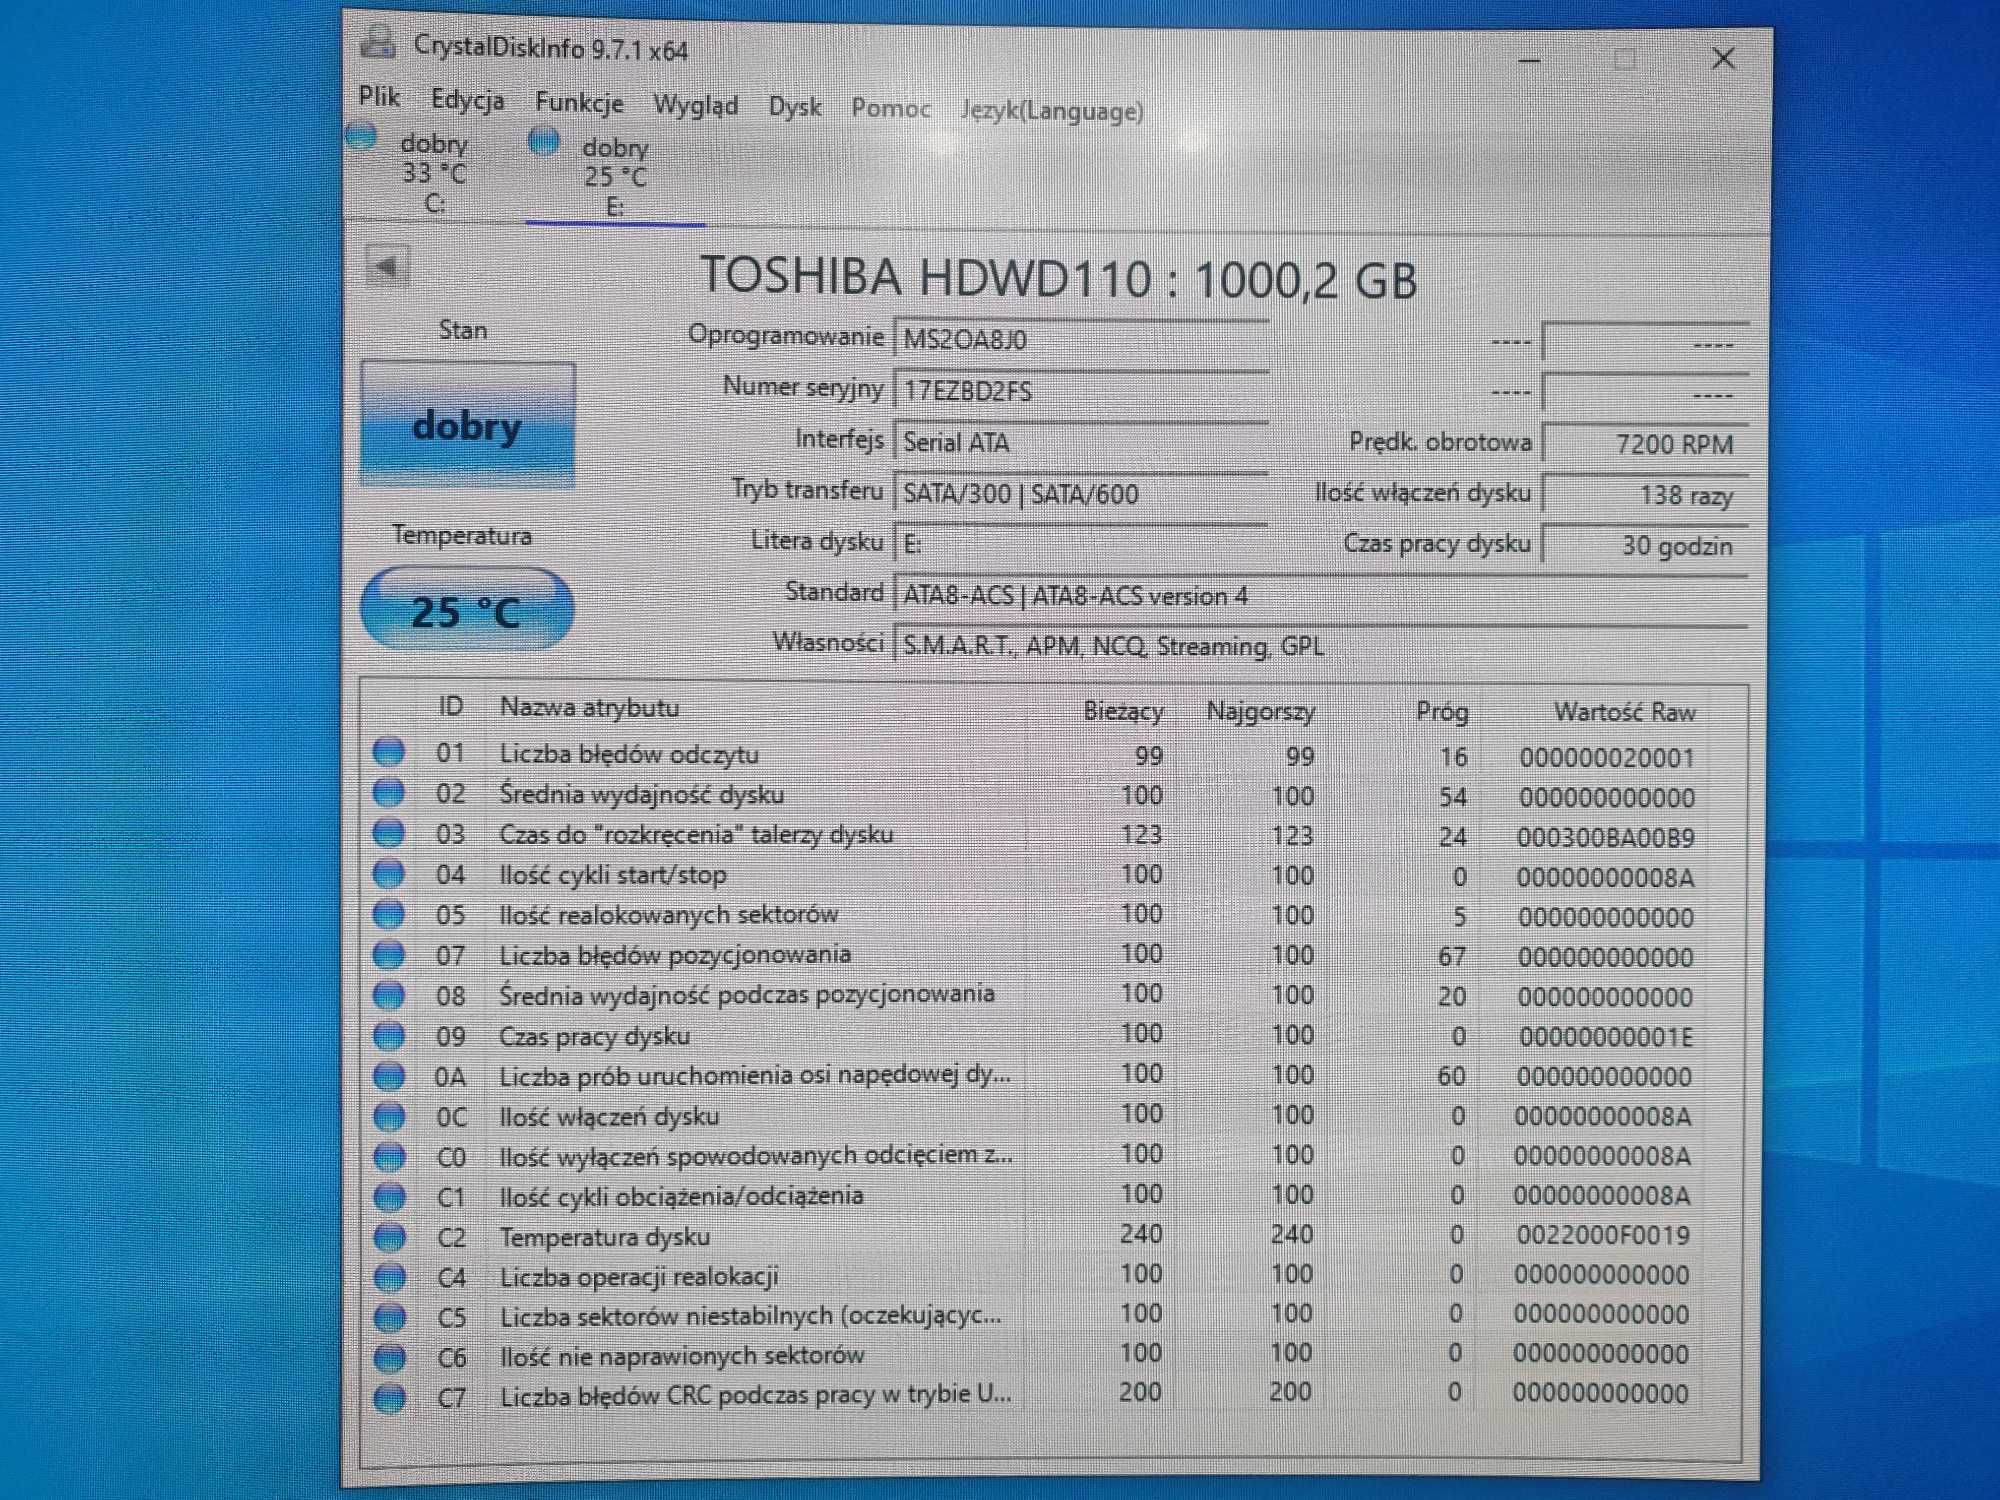Click the 30 godzin power-on hours field

tap(1645, 546)
